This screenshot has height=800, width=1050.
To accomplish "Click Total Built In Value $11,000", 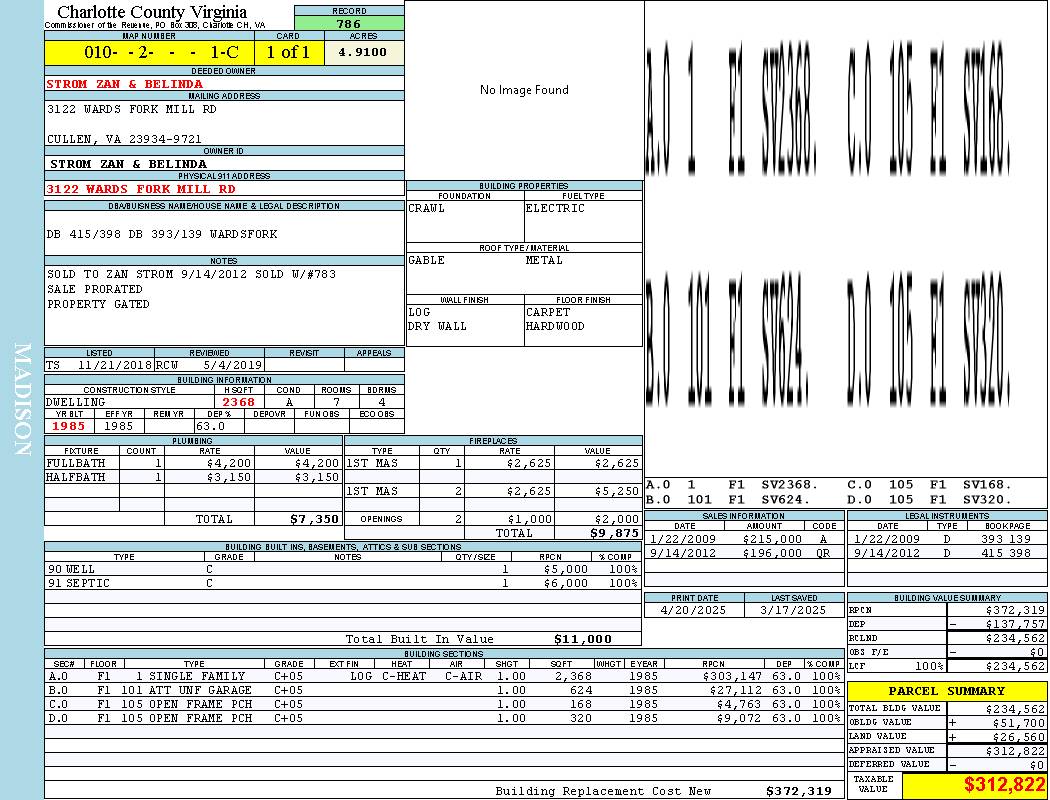I will (x=583, y=639).
